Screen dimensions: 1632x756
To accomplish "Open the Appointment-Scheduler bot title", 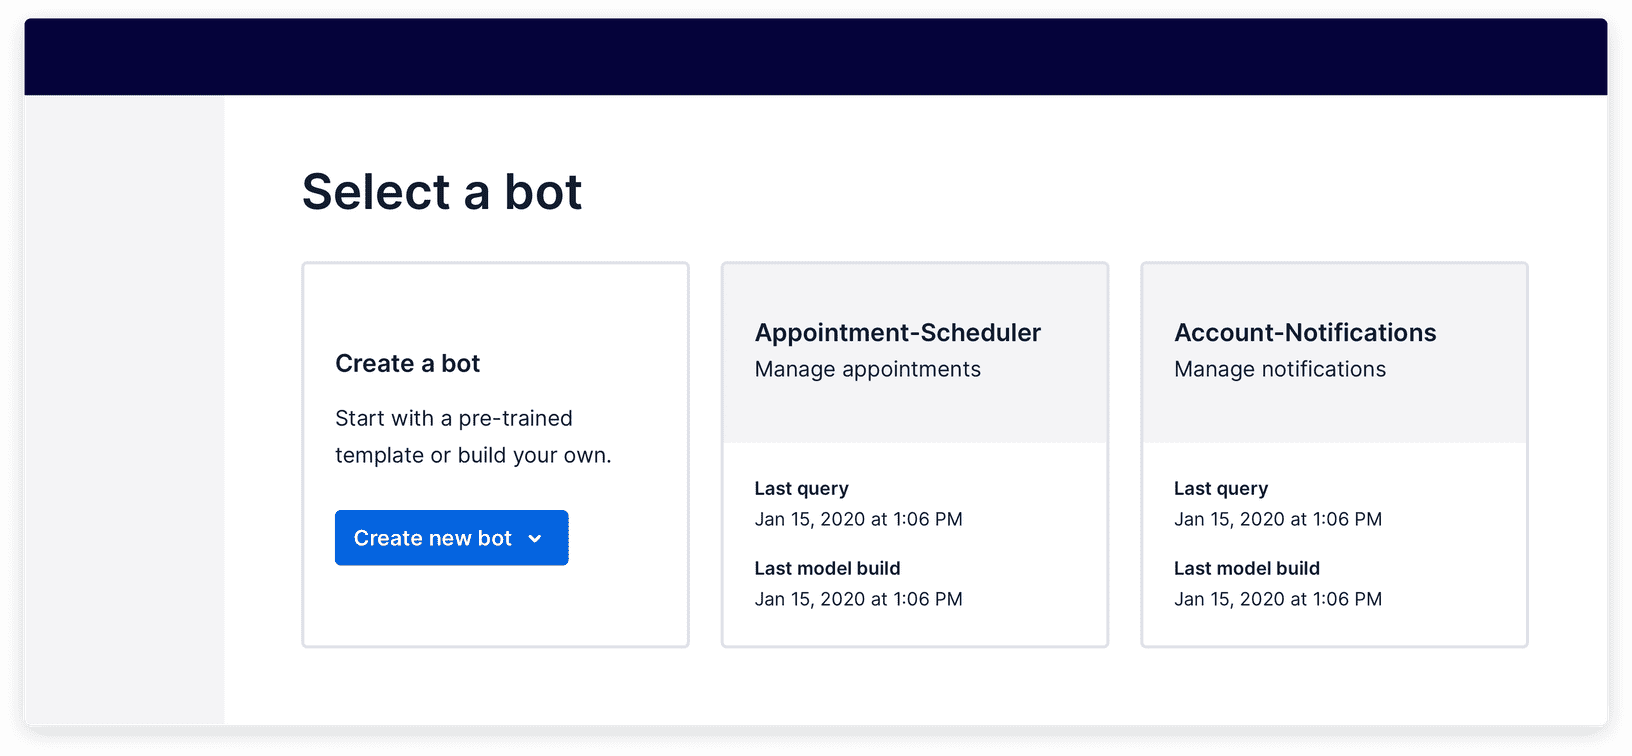I will tap(897, 333).
